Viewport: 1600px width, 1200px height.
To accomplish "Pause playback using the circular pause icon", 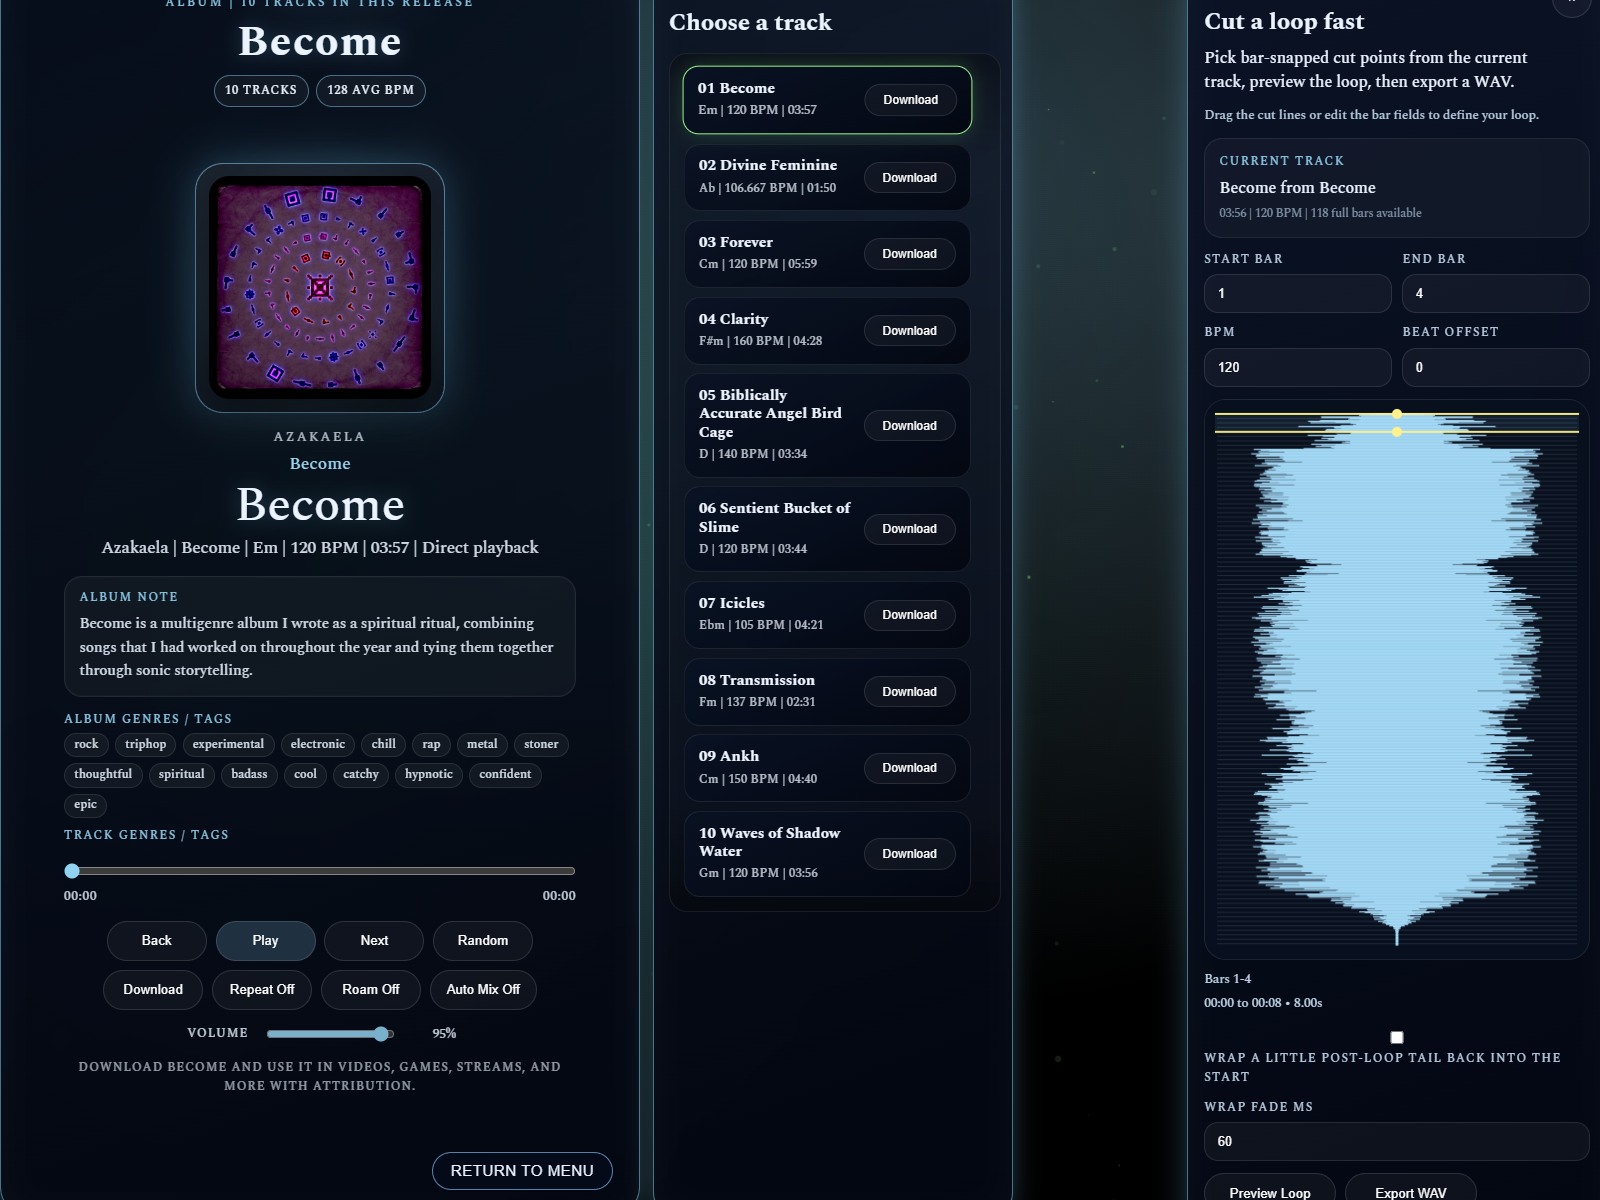I will [1571, 8].
